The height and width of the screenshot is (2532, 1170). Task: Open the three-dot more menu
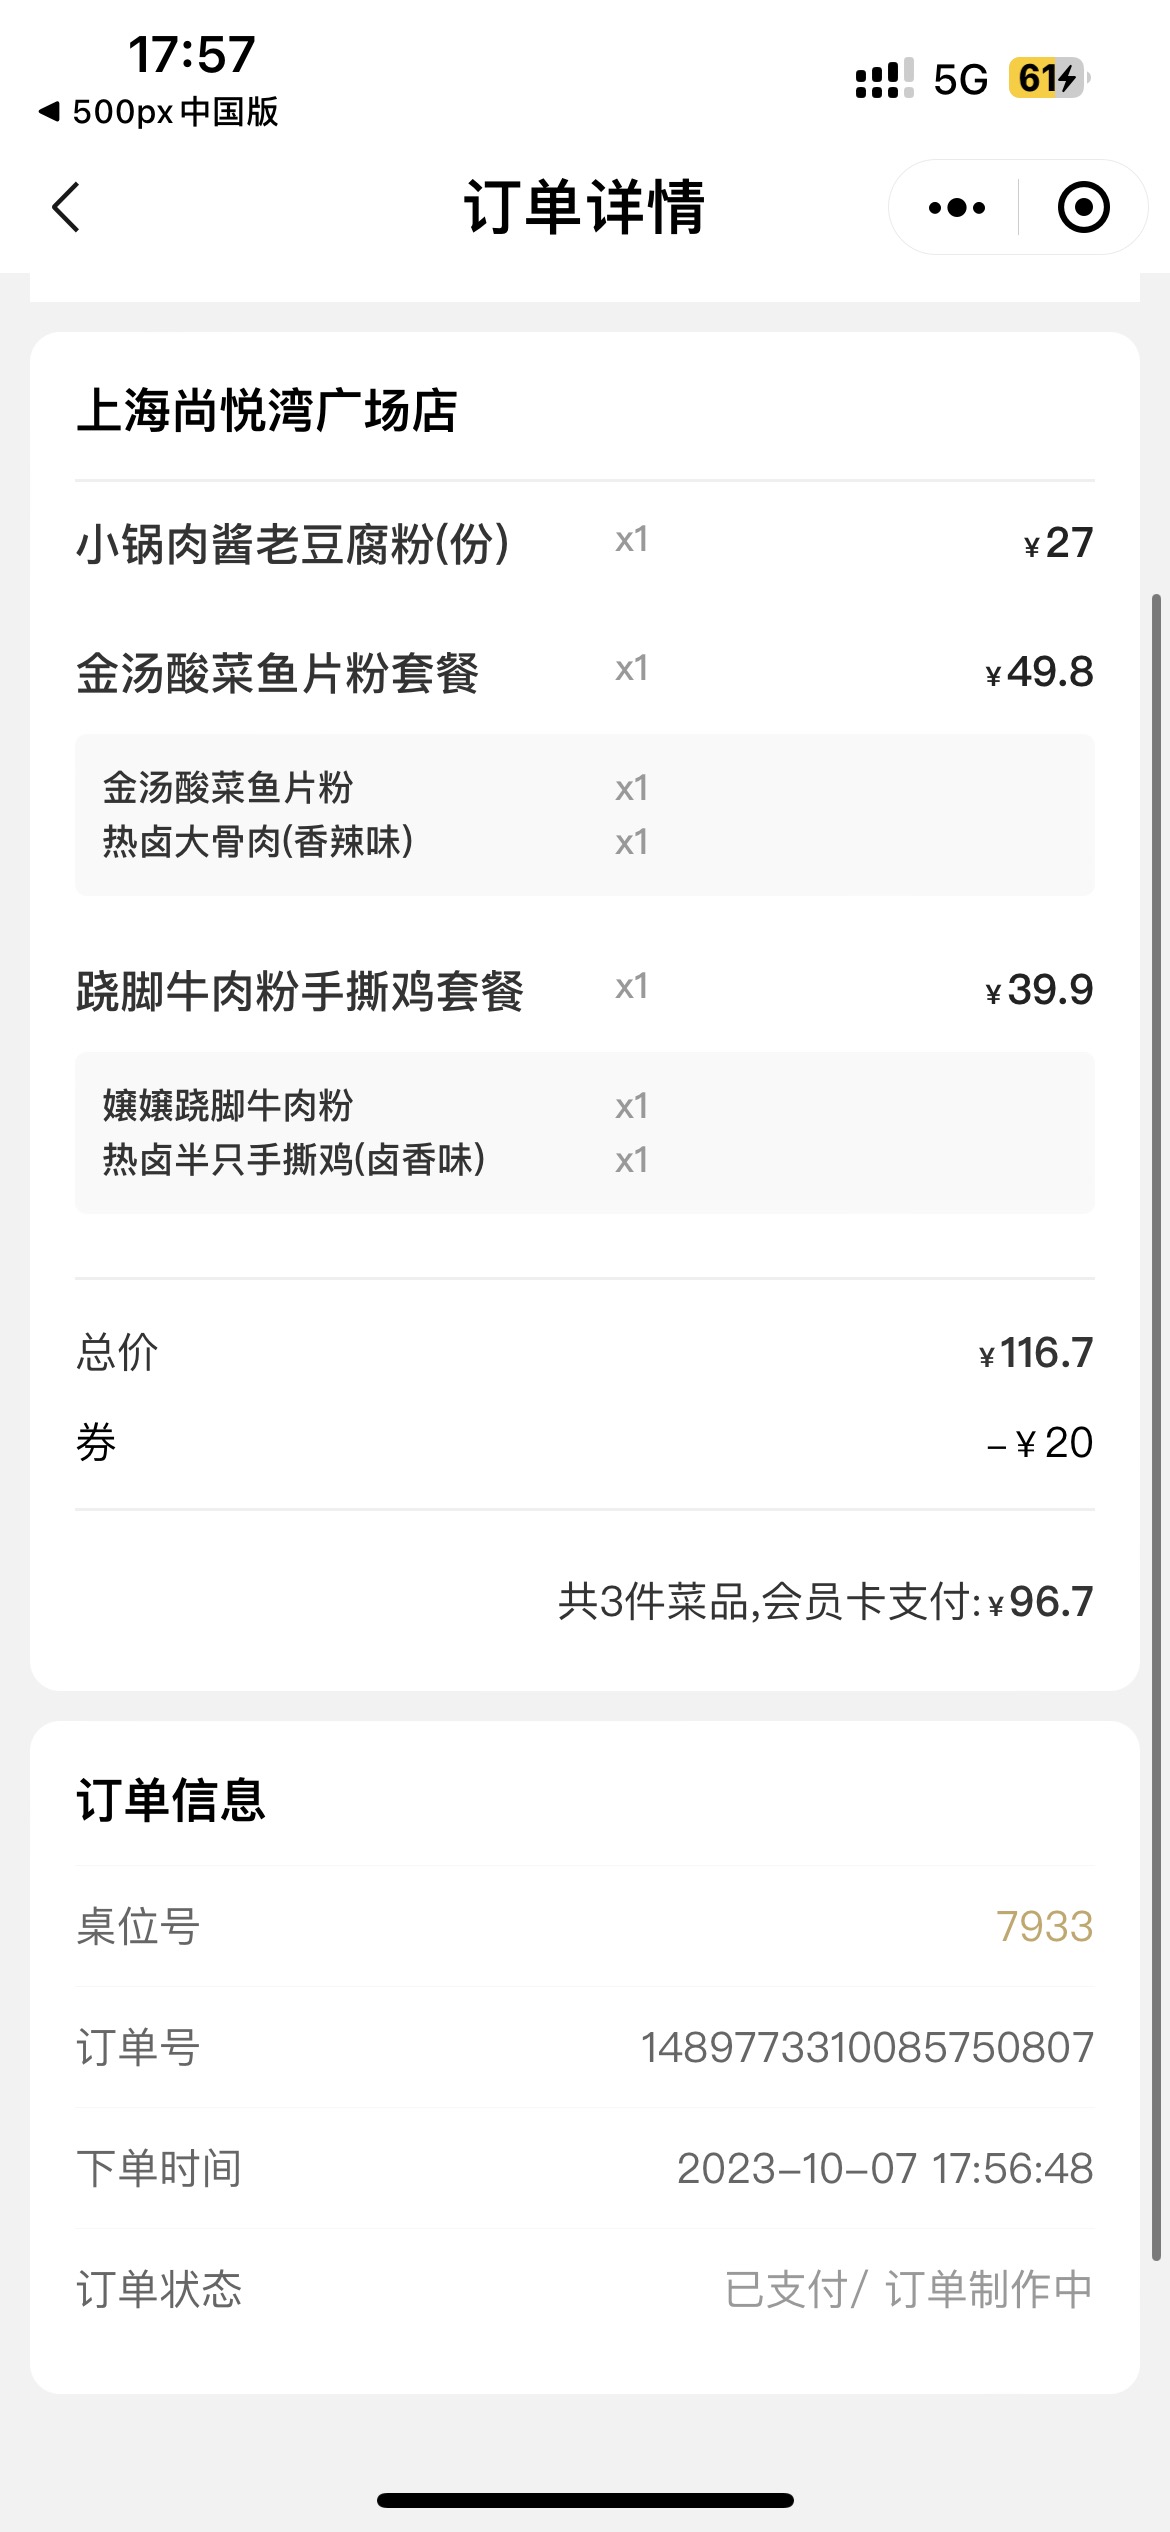tap(956, 208)
